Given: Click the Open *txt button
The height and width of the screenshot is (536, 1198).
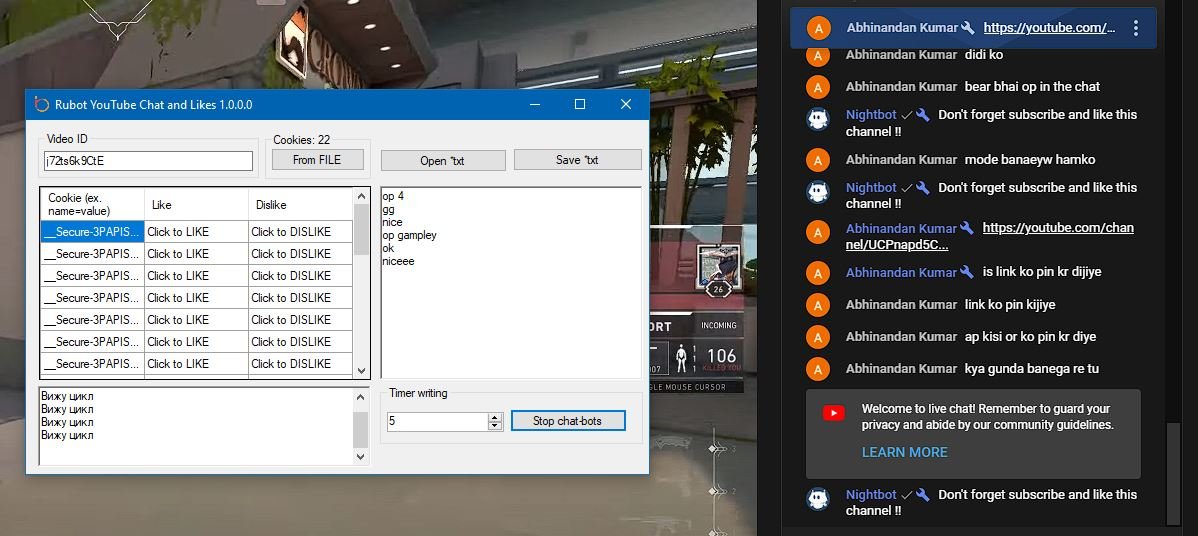Looking at the screenshot, I should 442,160.
